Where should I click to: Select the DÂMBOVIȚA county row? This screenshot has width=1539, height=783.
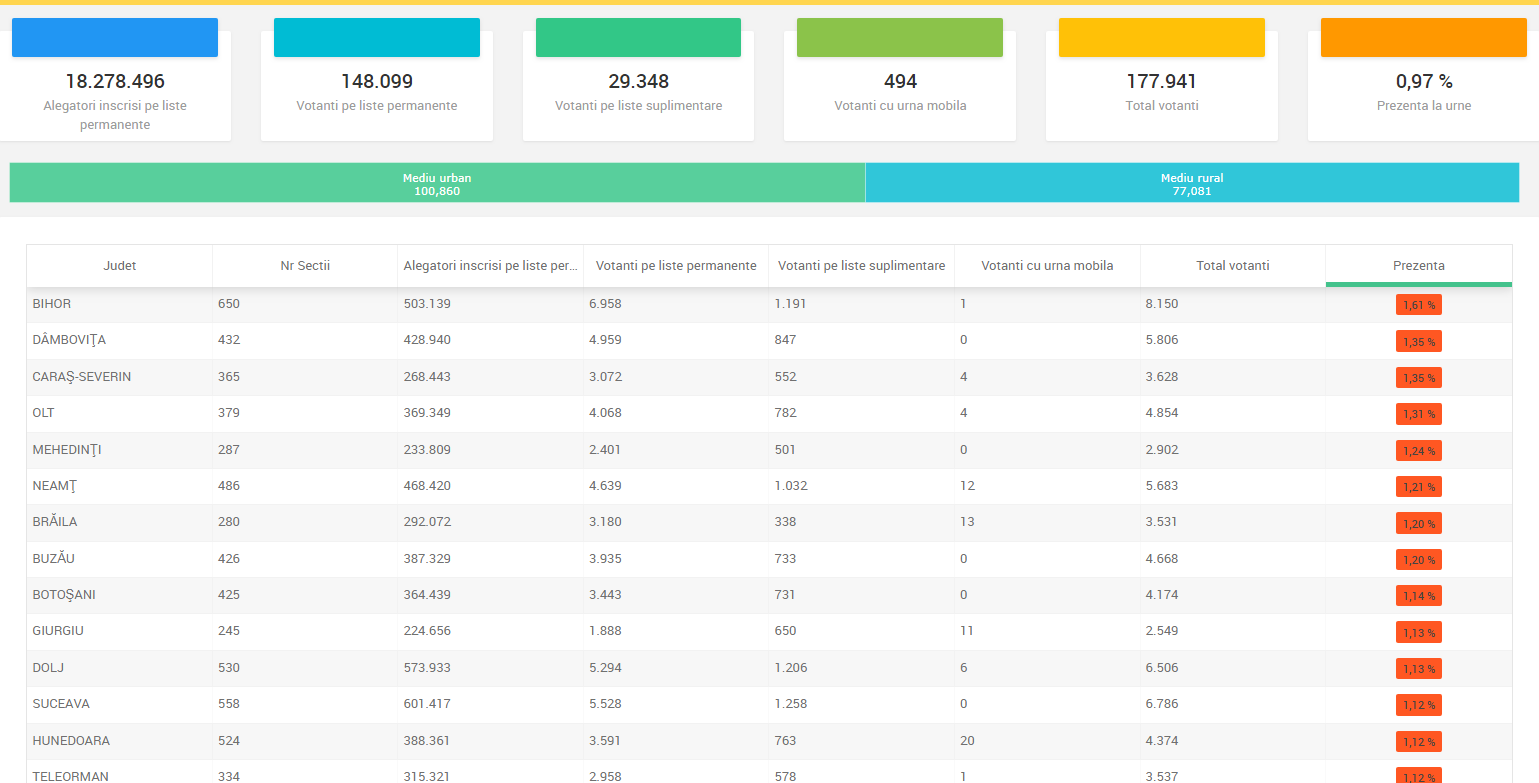click(x=69, y=340)
